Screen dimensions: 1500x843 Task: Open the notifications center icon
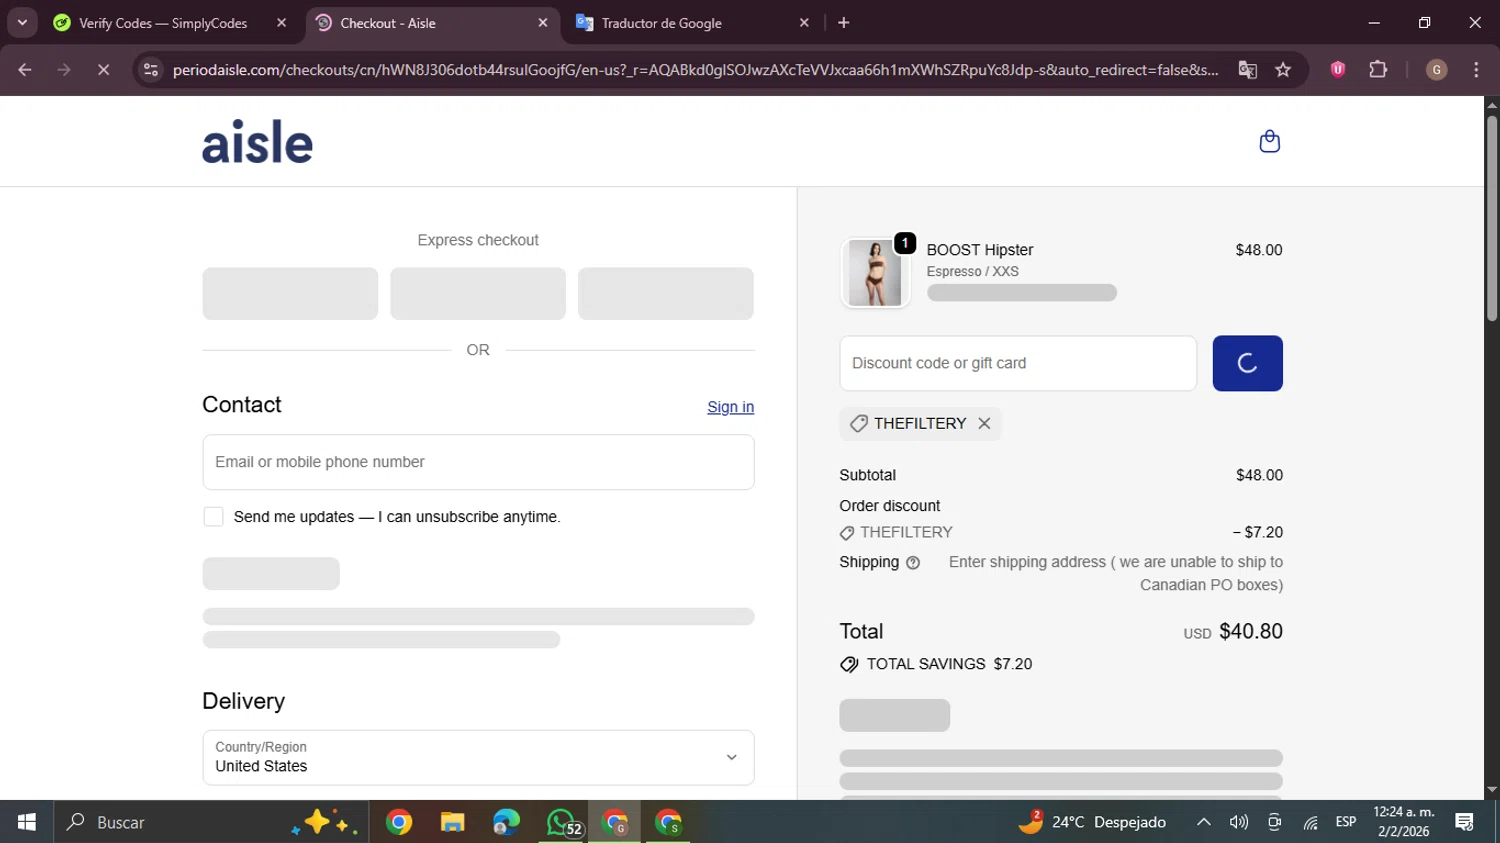pyautogui.click(x=1465, y=822)
